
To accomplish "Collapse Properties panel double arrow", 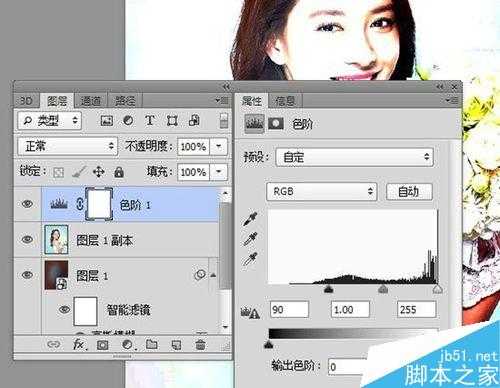I will tap(440, 87).
